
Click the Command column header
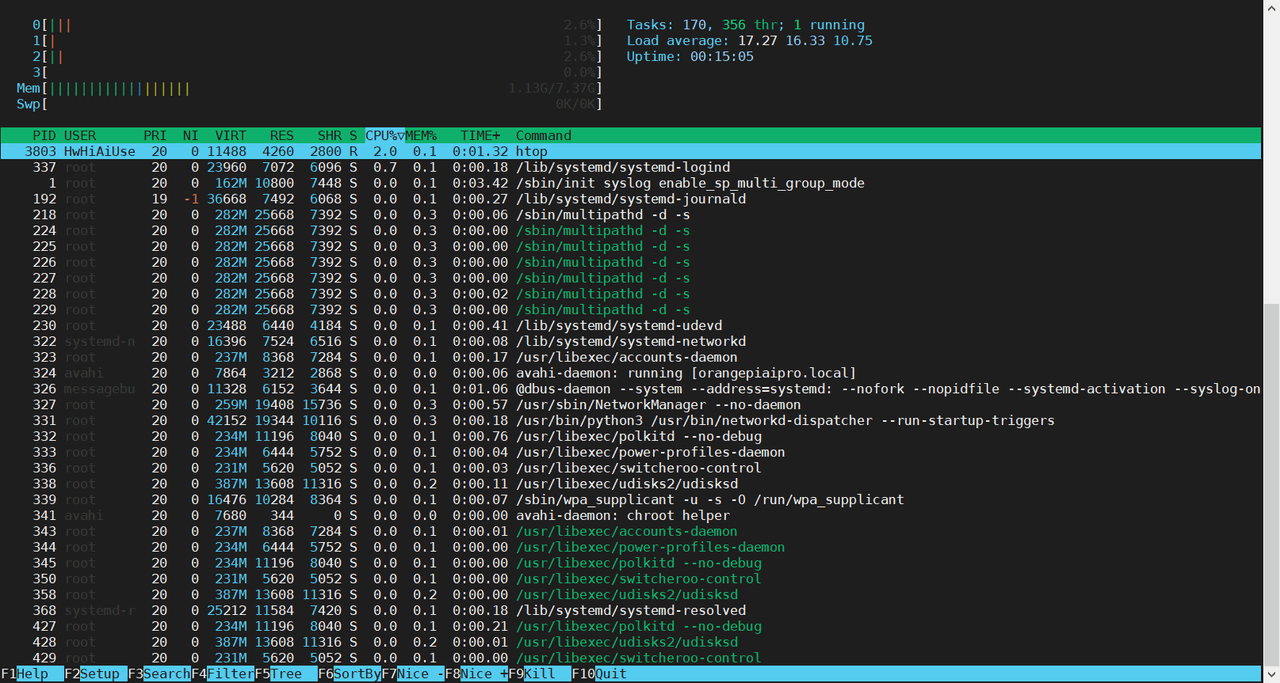coord(544,136)
